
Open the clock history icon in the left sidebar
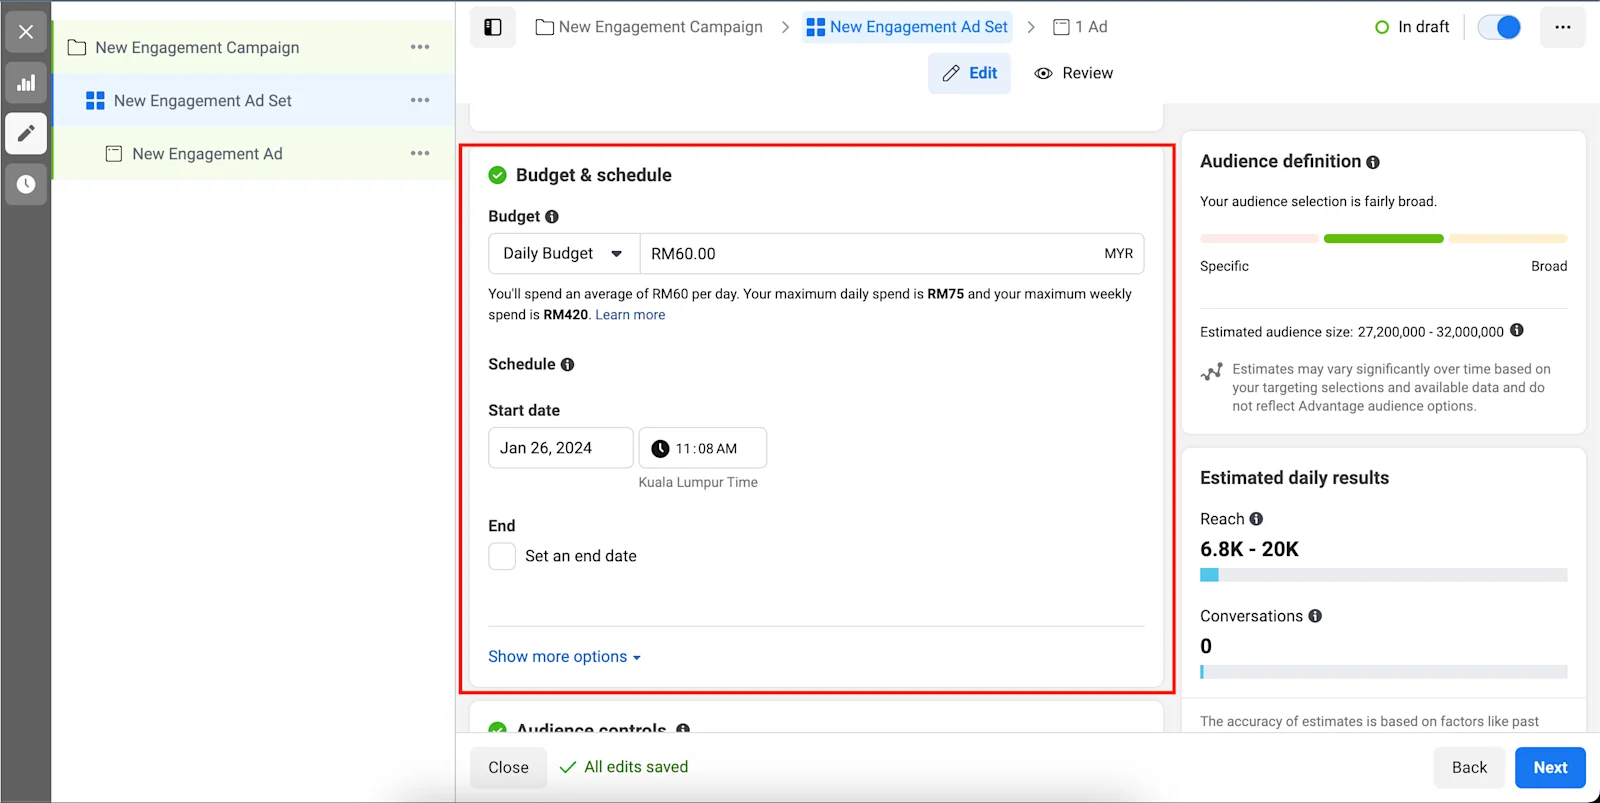point(26,184)
